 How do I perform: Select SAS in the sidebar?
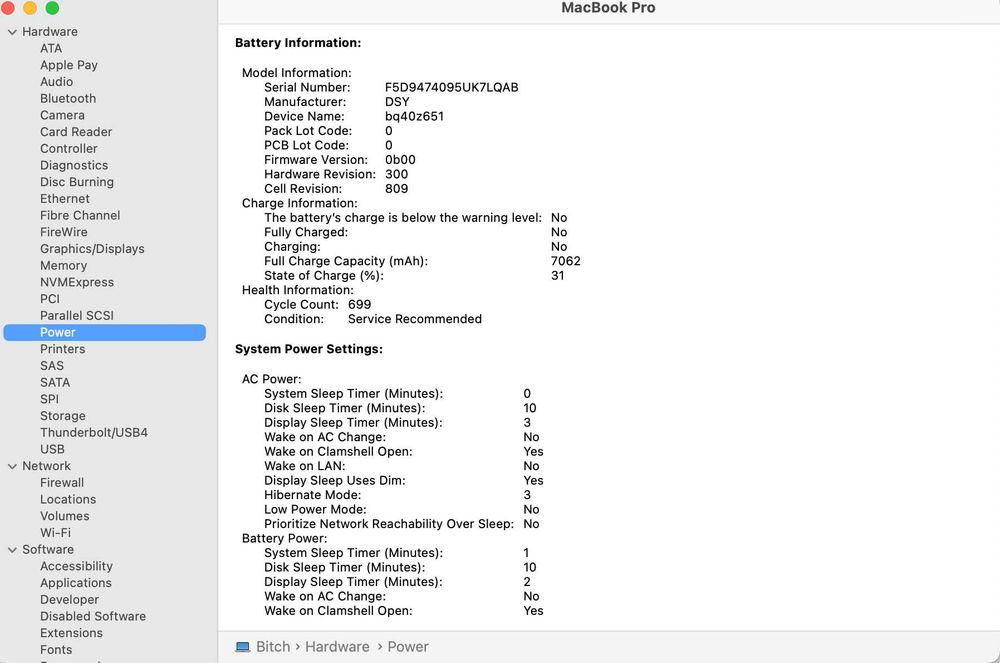coord(52,365)
